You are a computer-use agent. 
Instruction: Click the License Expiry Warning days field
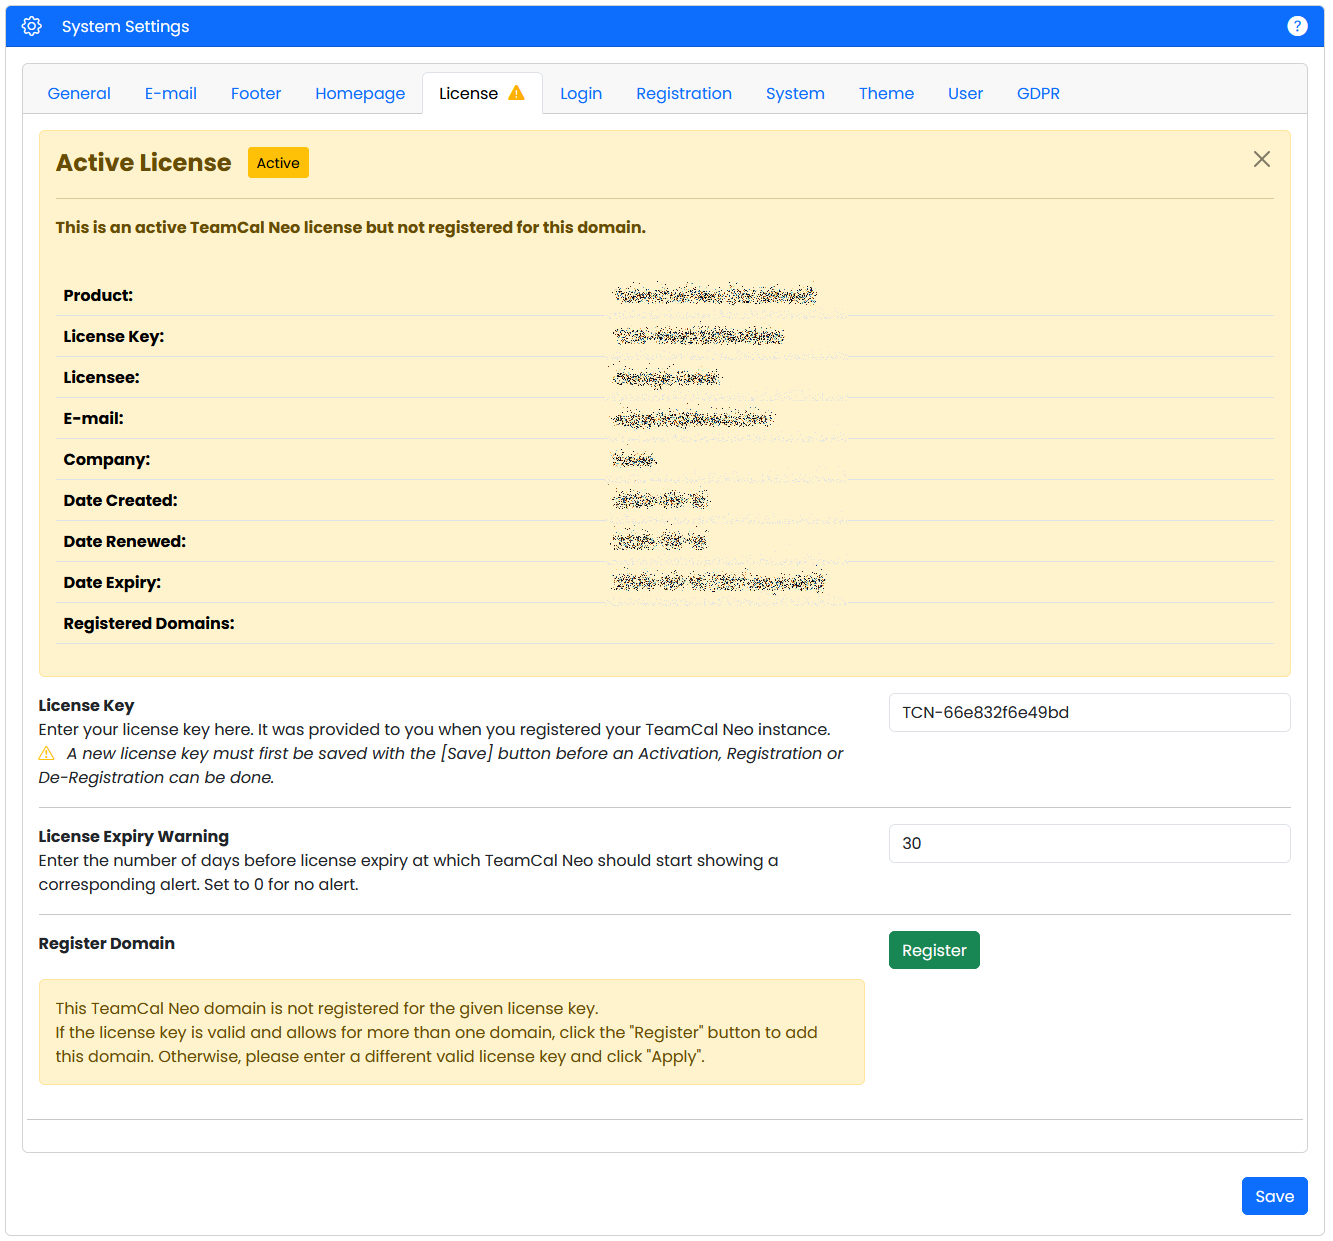(1089, 843)
